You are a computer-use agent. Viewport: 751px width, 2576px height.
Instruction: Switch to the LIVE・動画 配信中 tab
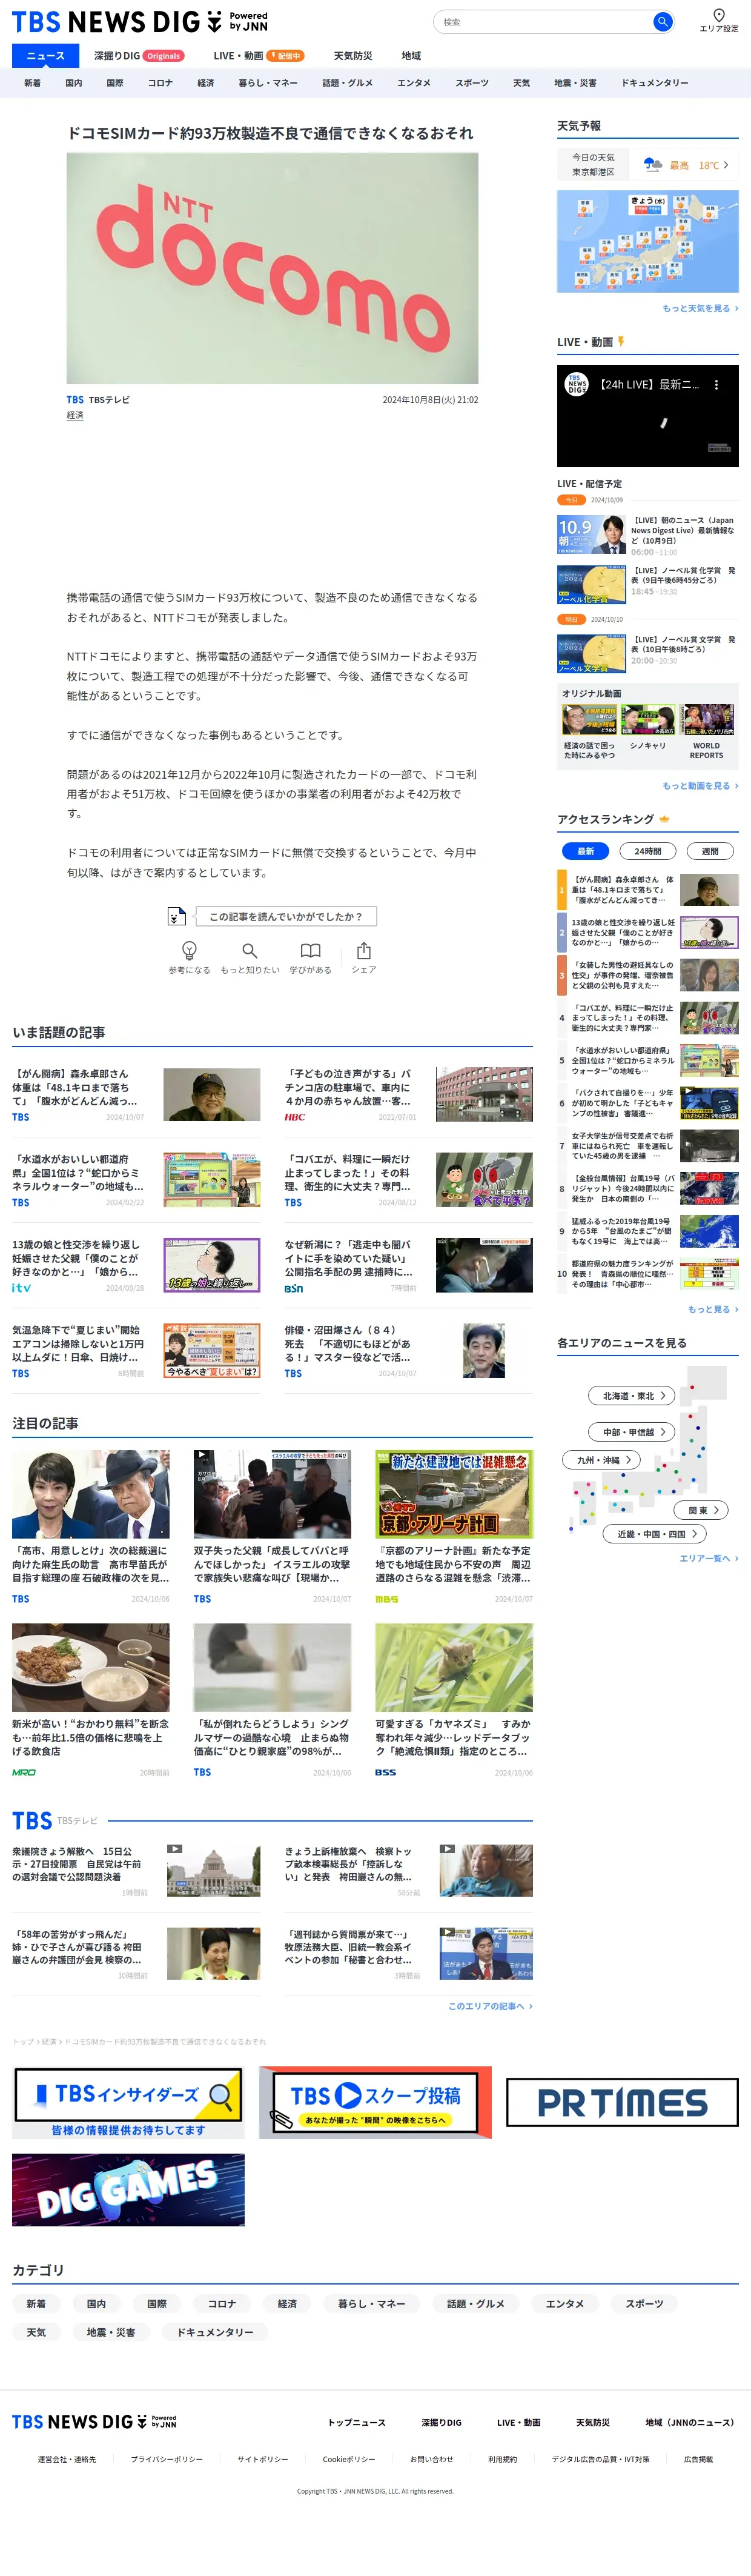[258, 56]
